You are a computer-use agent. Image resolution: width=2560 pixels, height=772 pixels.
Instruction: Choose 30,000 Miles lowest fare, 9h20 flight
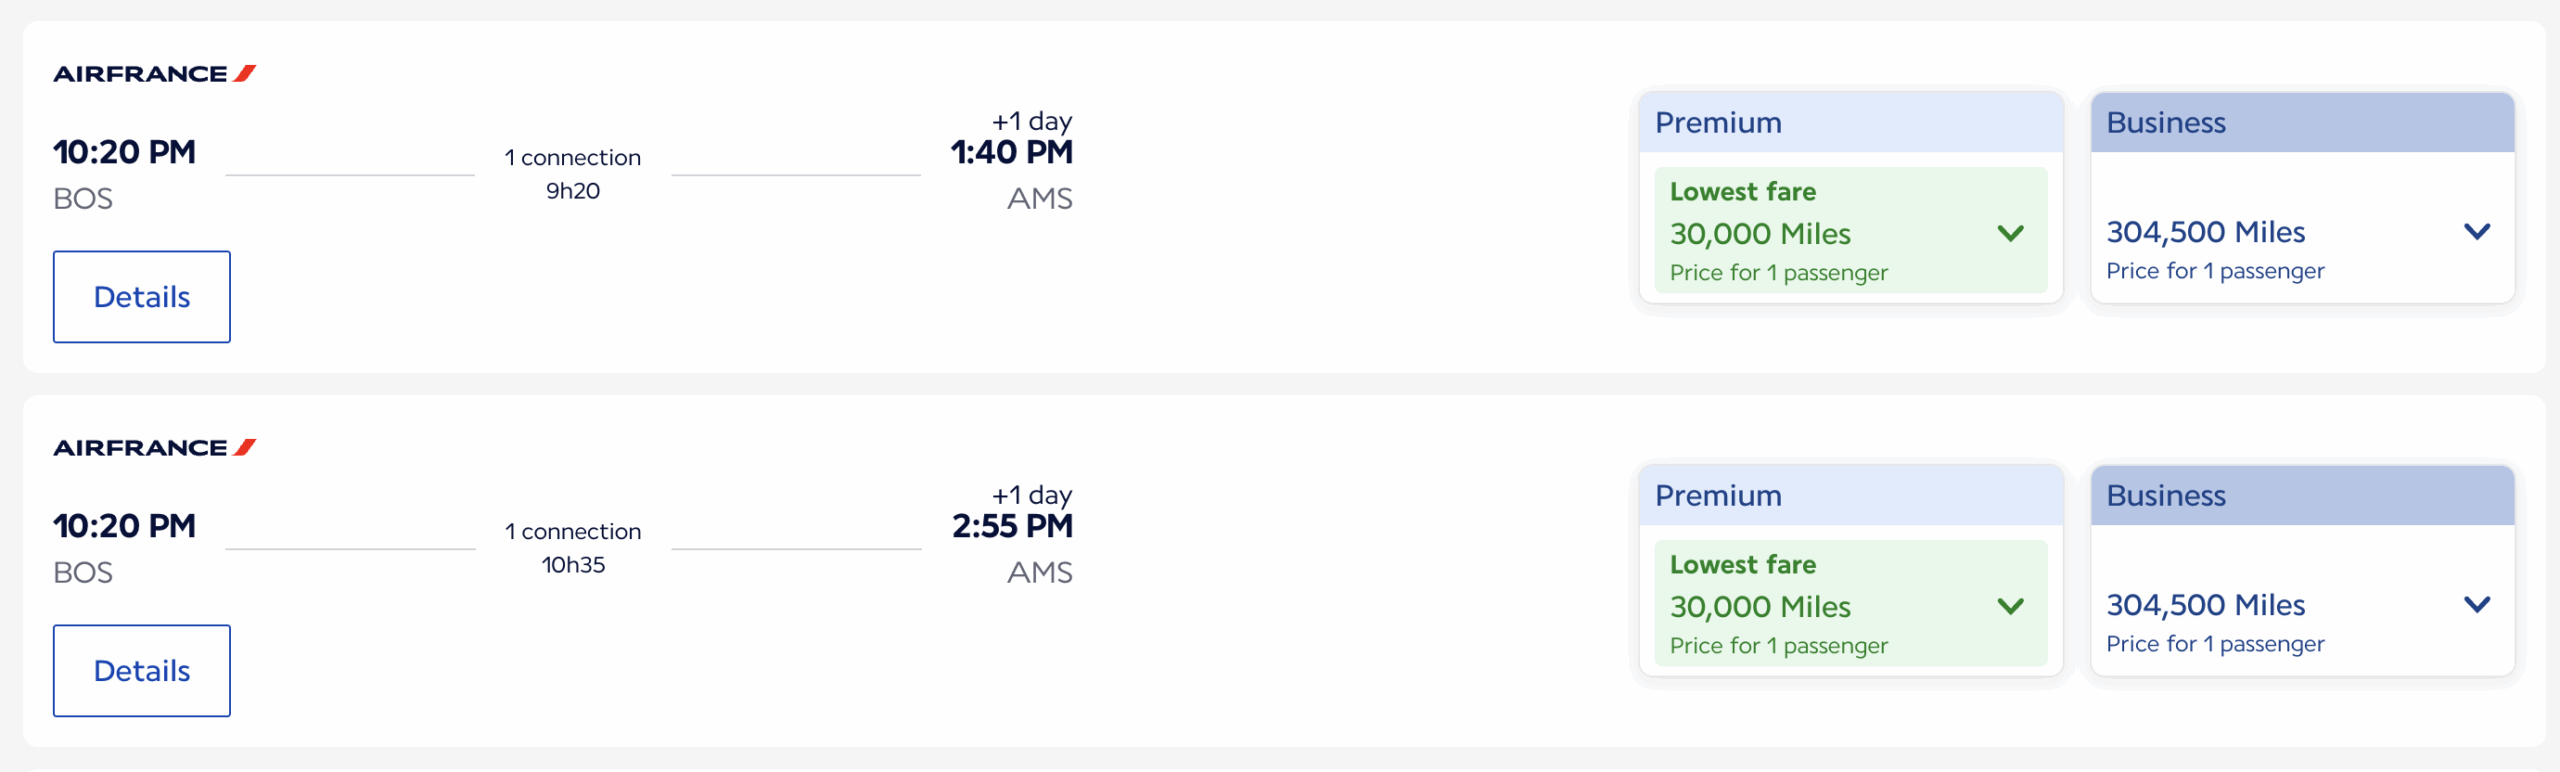click(x=1760, y=234)
